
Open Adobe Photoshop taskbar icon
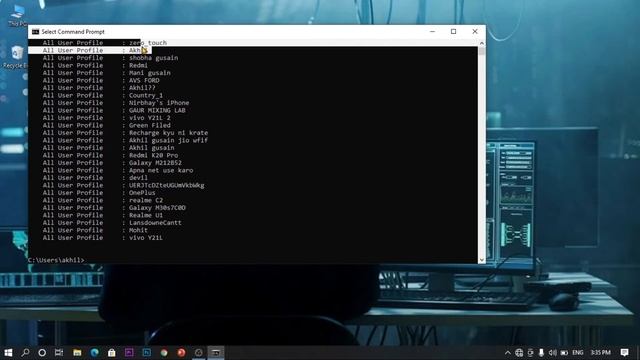pos(147,352)
